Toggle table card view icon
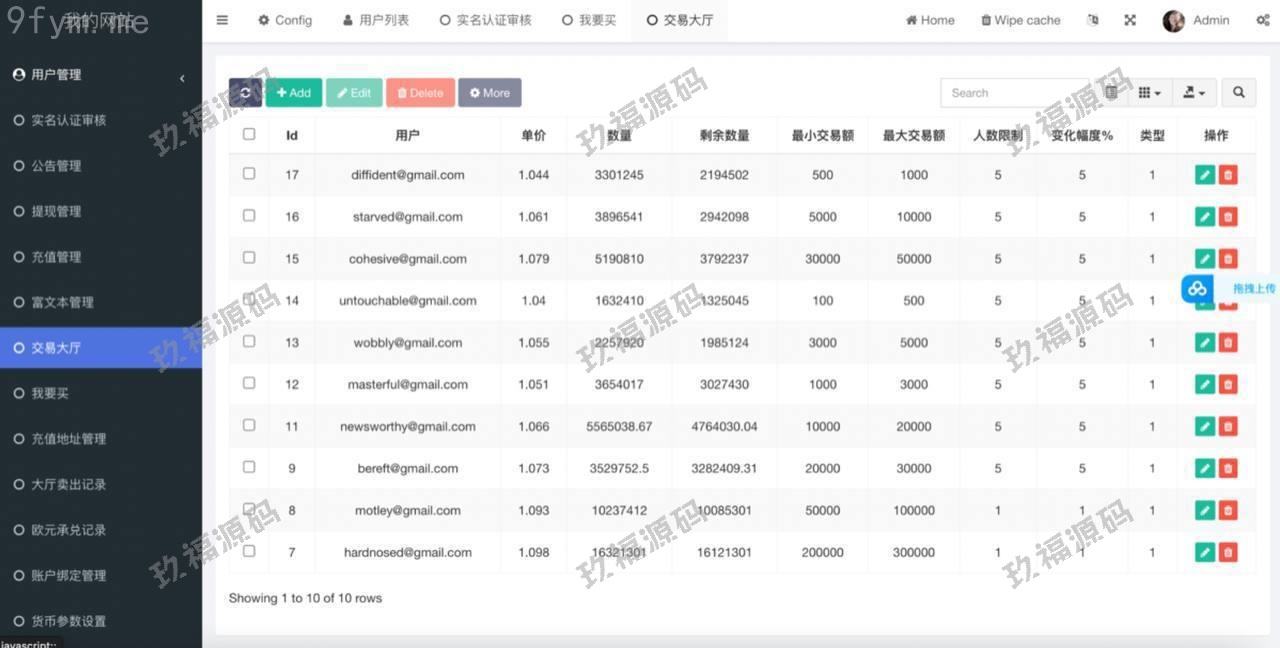 [x=1111, y=93]
